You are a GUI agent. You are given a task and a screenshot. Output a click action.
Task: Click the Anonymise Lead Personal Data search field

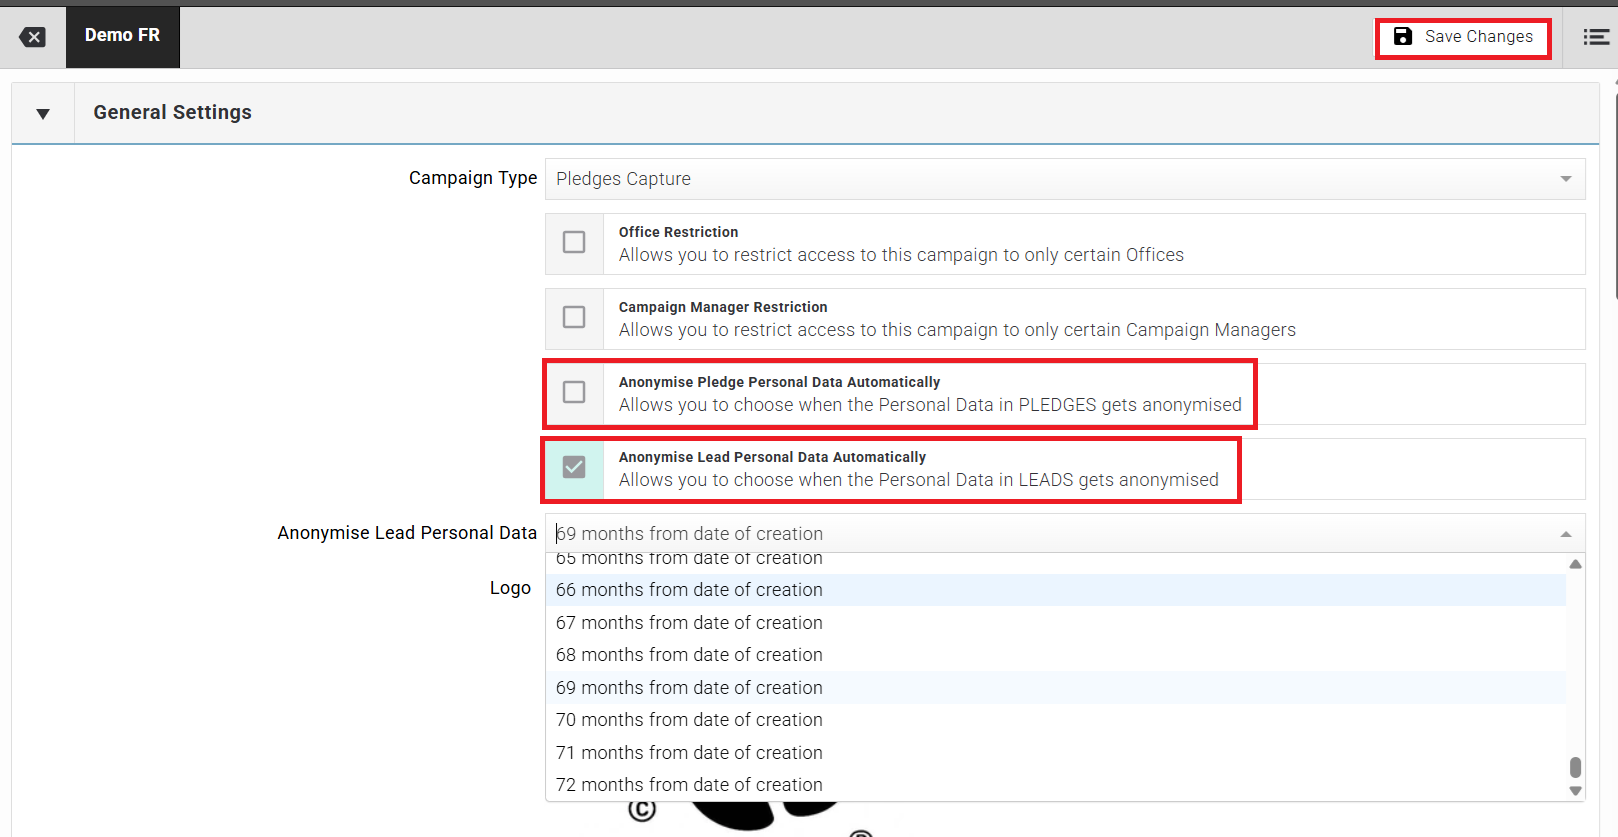tap(1050, 534)
